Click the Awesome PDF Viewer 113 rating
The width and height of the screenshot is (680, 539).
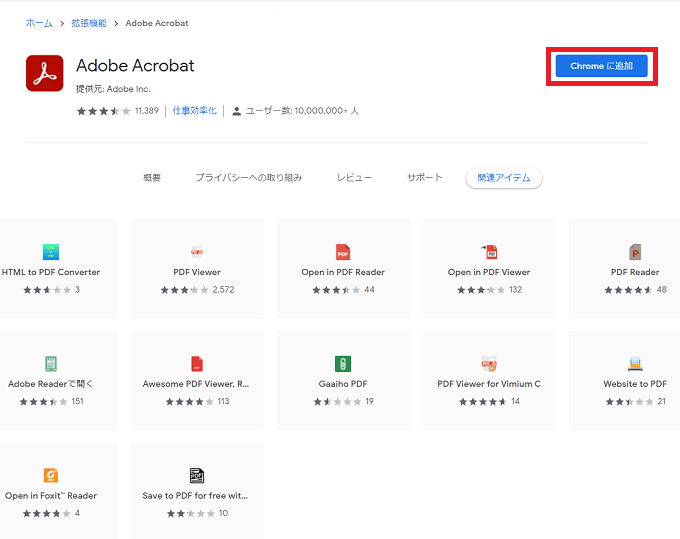[197, 402]
